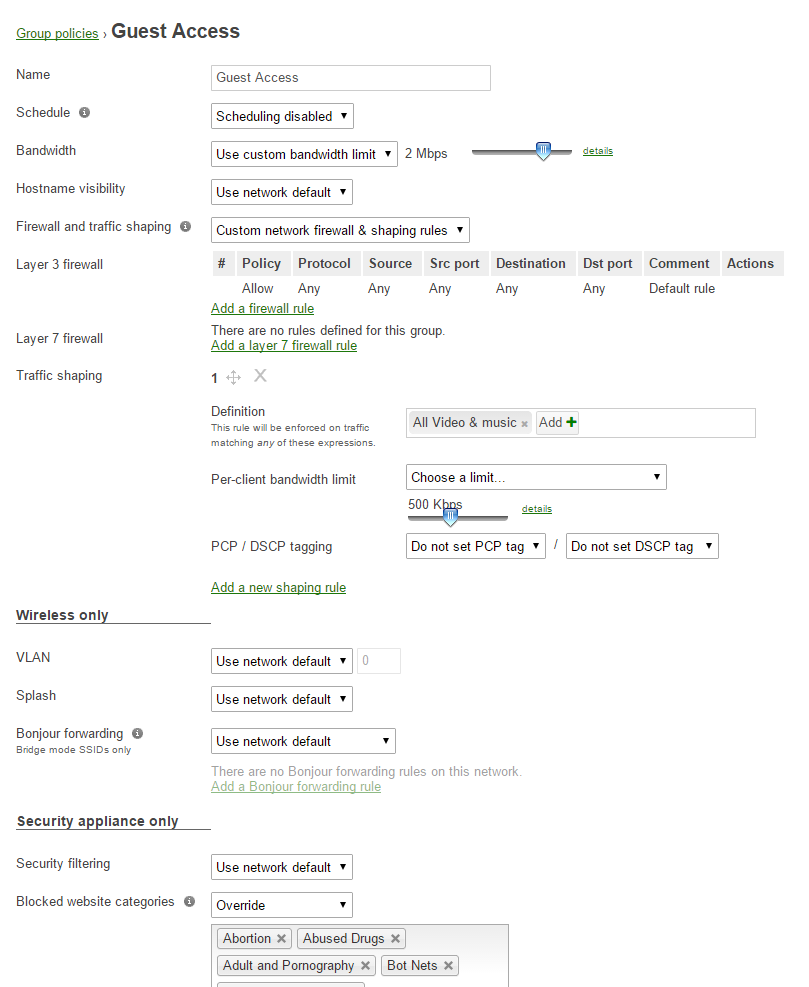The height and width of the screenshot is (987, 809).
Task: Open the custom bandwidth limit dropdown
Action: [305, 154]
